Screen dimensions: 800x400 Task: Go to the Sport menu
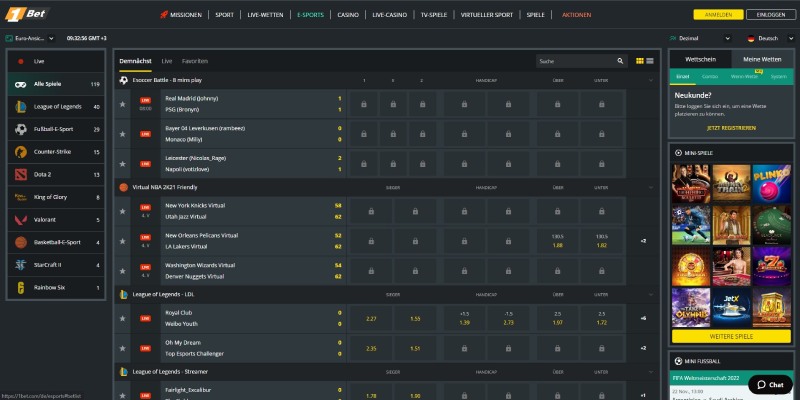(x=224, y=15)
